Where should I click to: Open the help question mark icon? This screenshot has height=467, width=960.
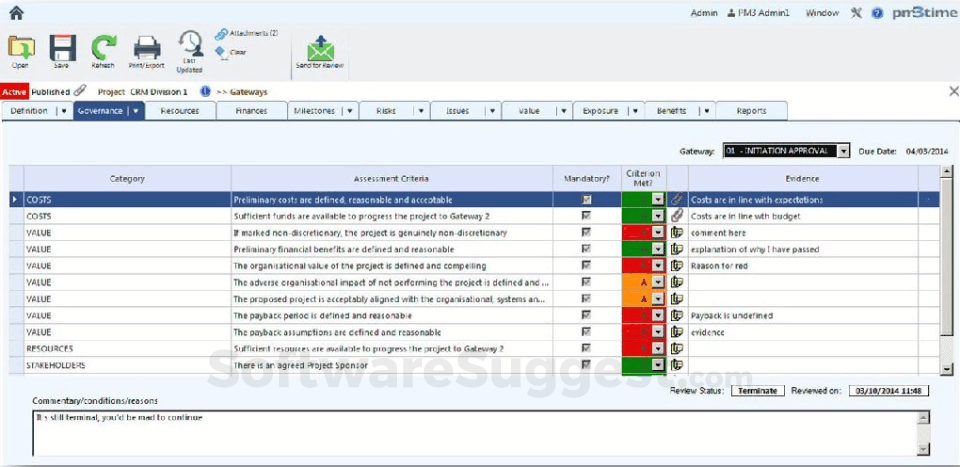pos(877,13)
